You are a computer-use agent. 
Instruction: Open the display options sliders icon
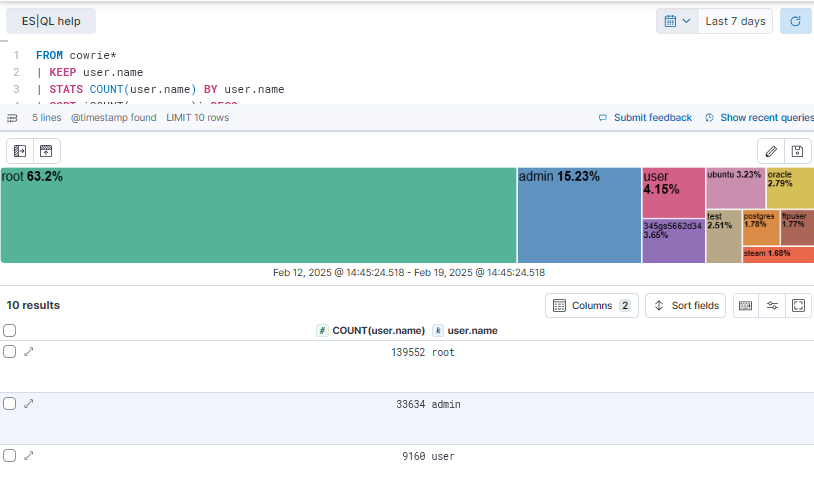point(772,306)
